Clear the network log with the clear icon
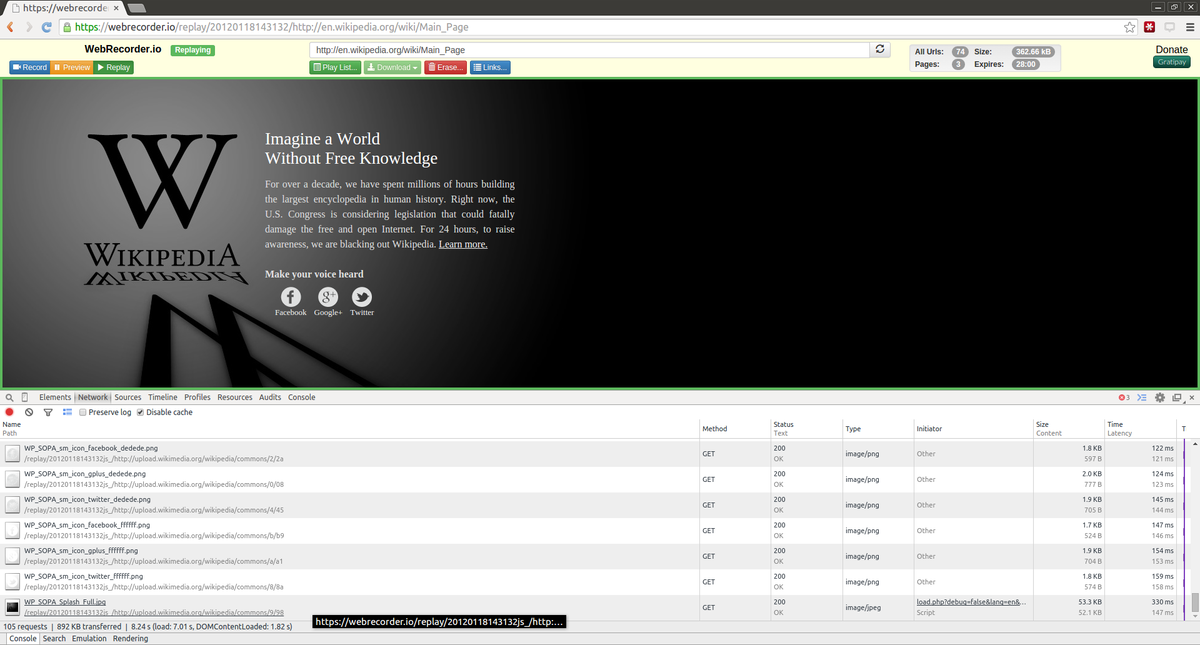1200x645 pixels. [x=29, y=412]
